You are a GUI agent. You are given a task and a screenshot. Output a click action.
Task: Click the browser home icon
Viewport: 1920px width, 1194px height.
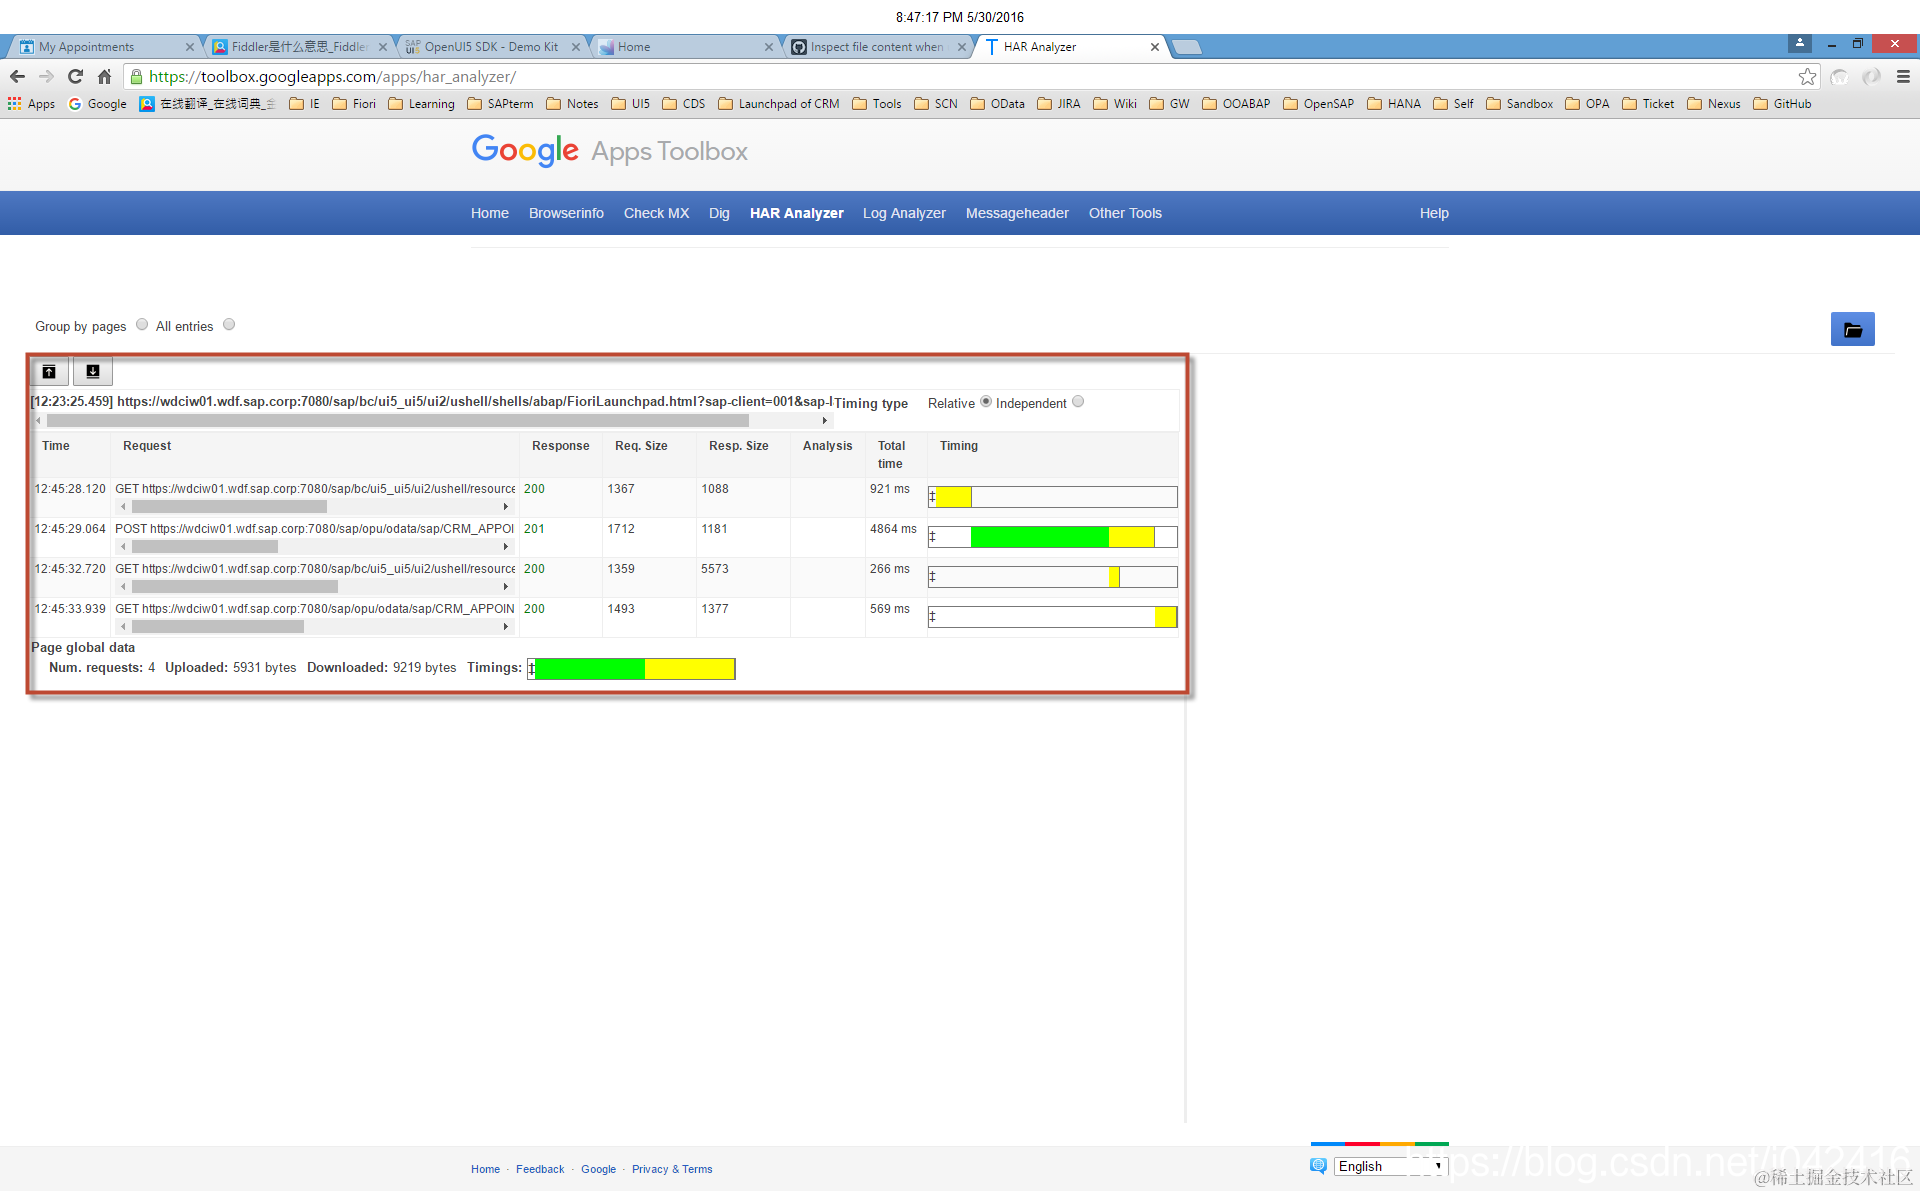(104, 77)
